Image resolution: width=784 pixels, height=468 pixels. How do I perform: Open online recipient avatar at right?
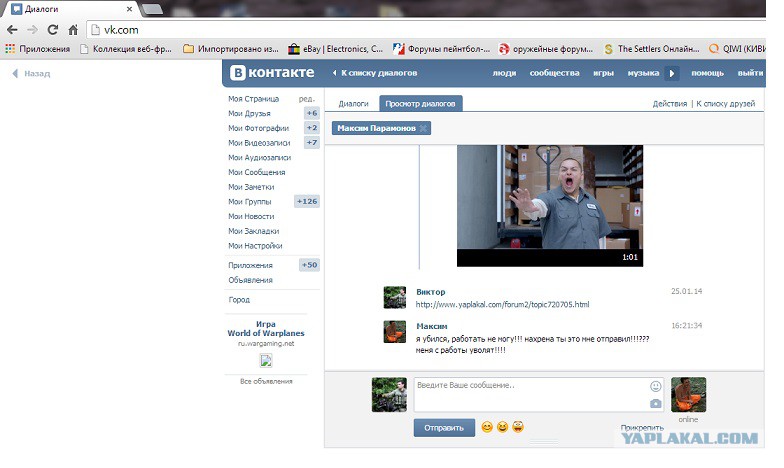[688, 394]
